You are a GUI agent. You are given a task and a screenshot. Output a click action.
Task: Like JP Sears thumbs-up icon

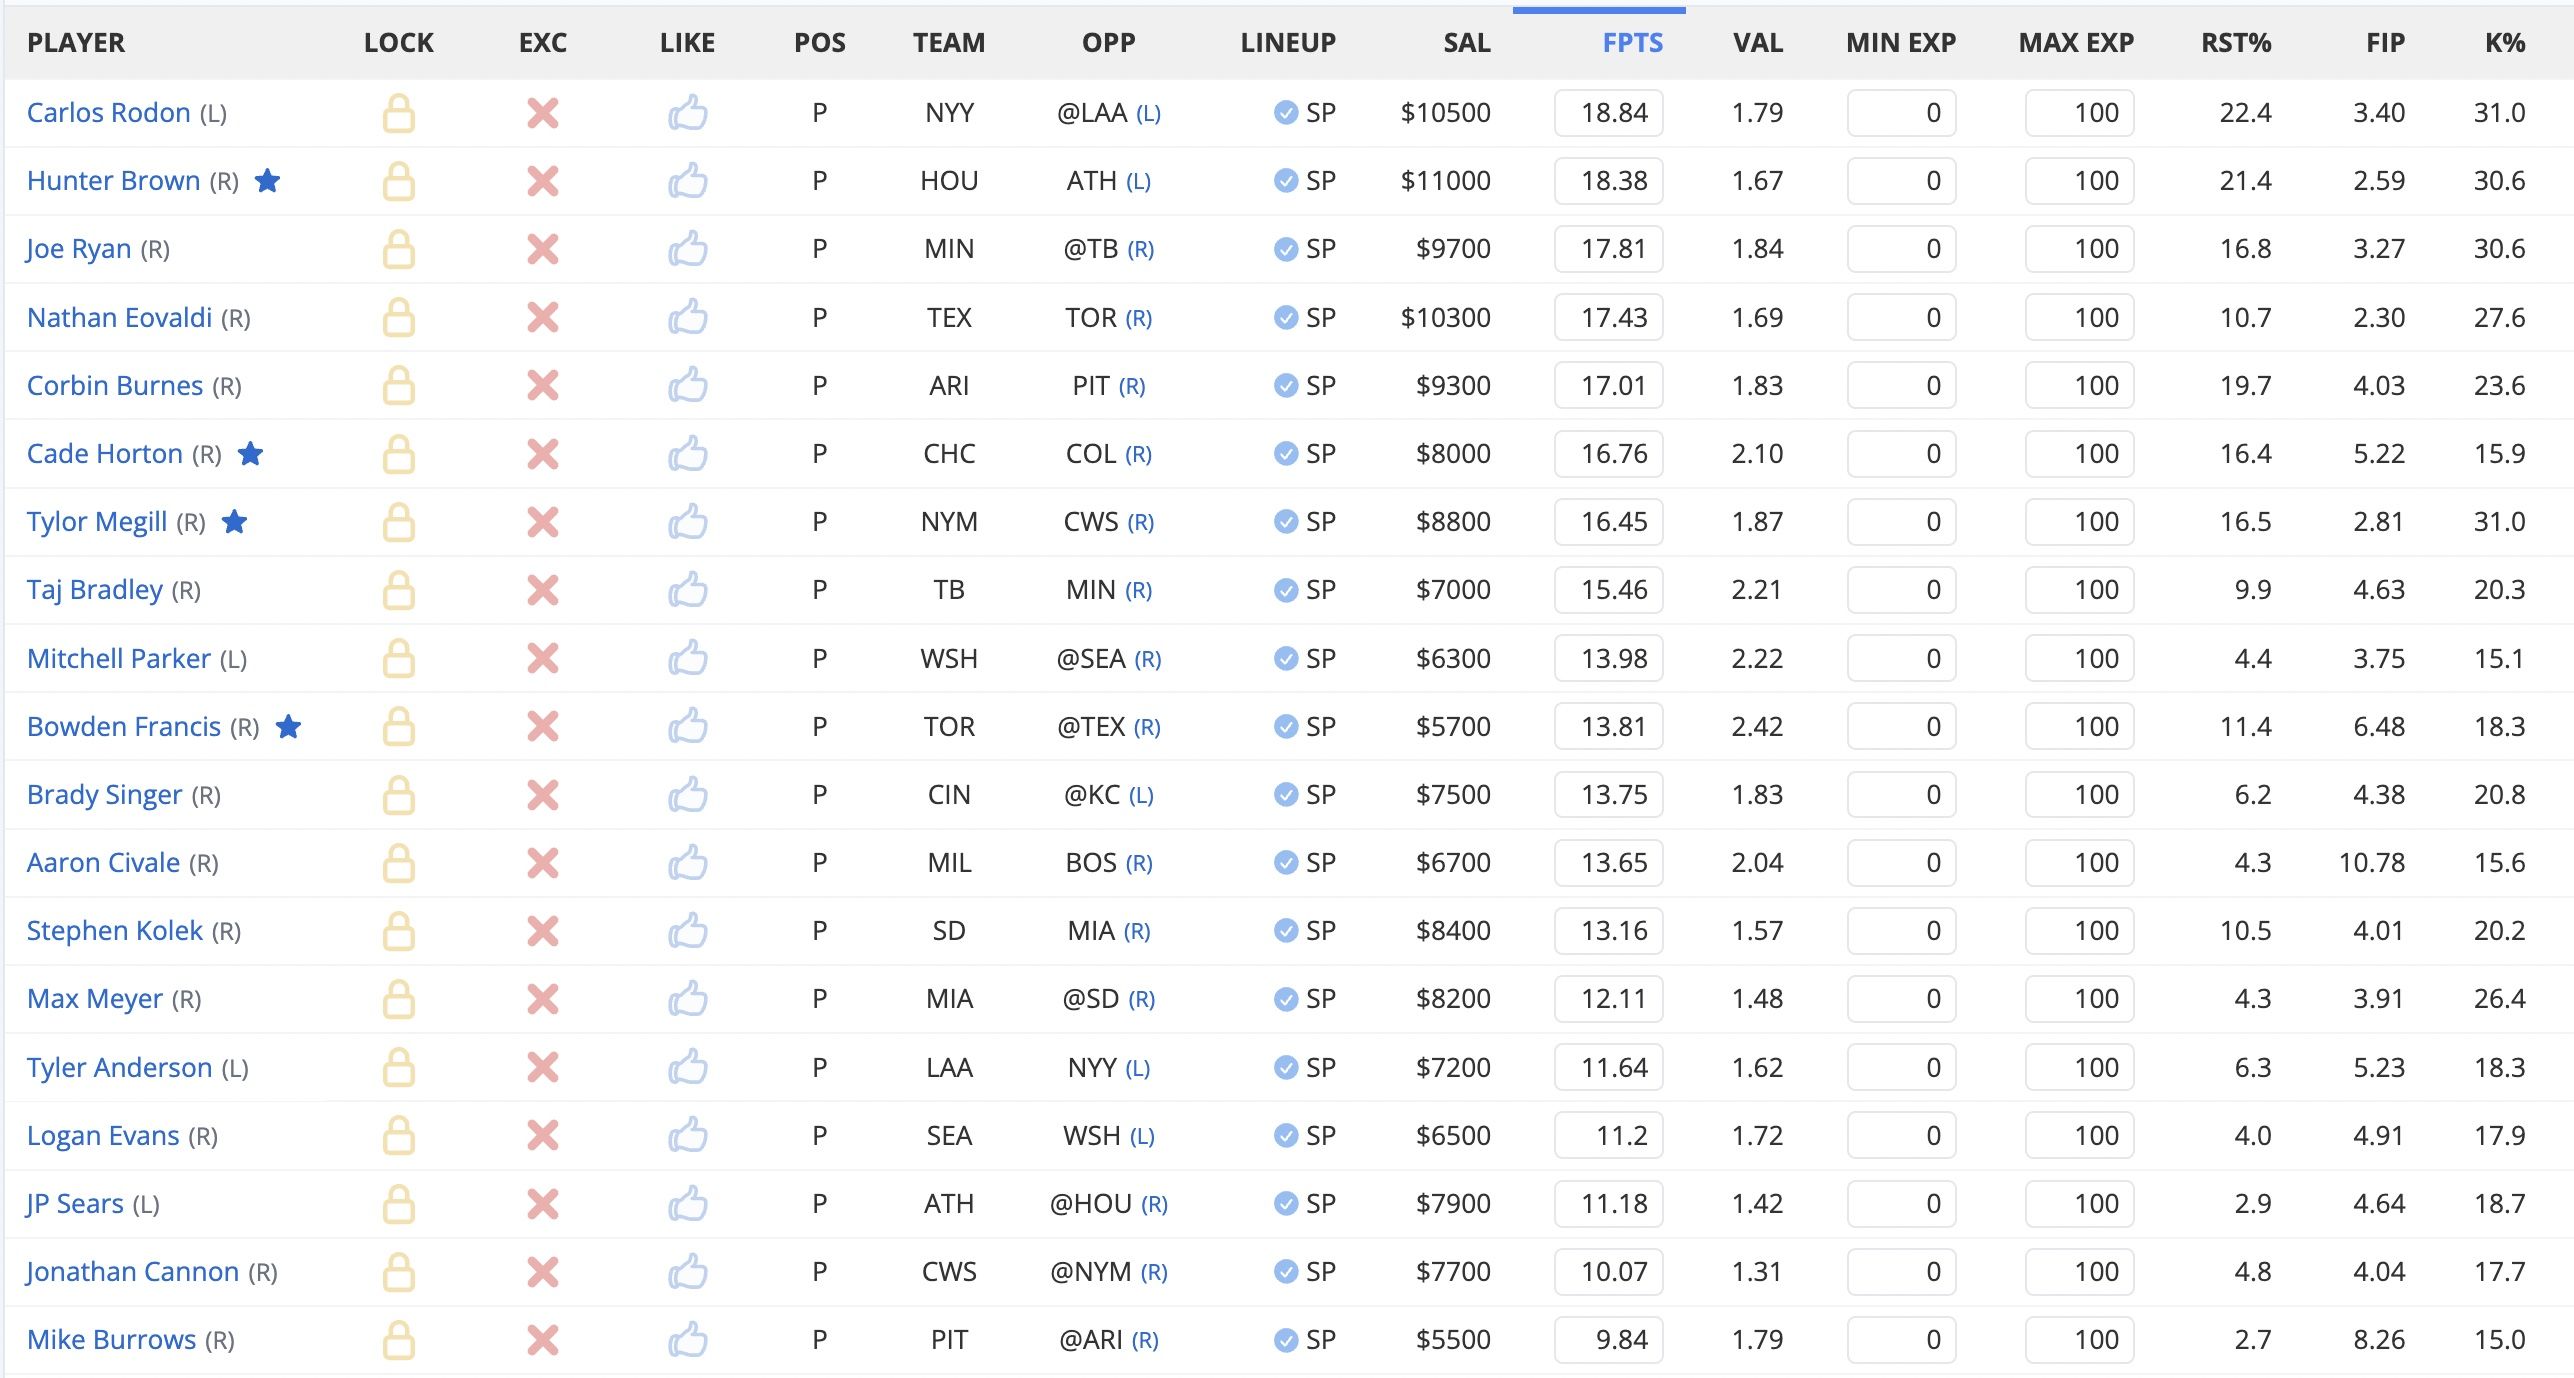click(688, 1204)
